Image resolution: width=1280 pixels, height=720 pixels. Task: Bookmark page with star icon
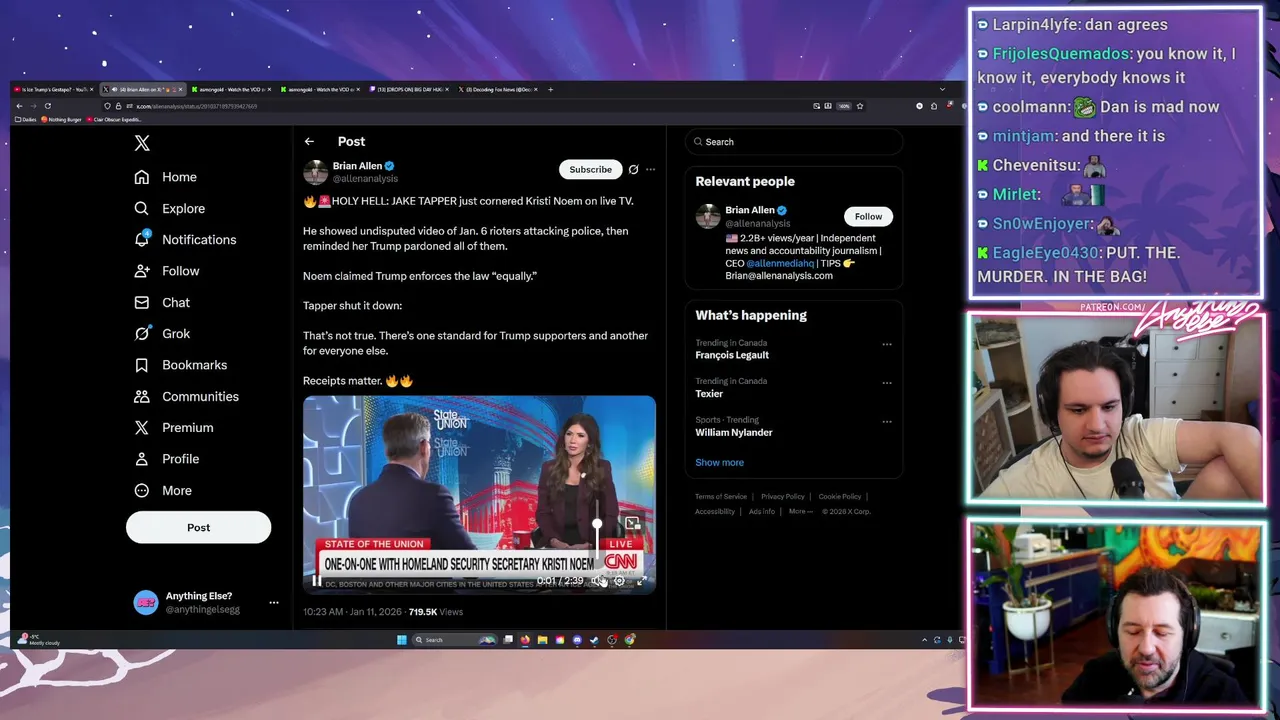860,106
